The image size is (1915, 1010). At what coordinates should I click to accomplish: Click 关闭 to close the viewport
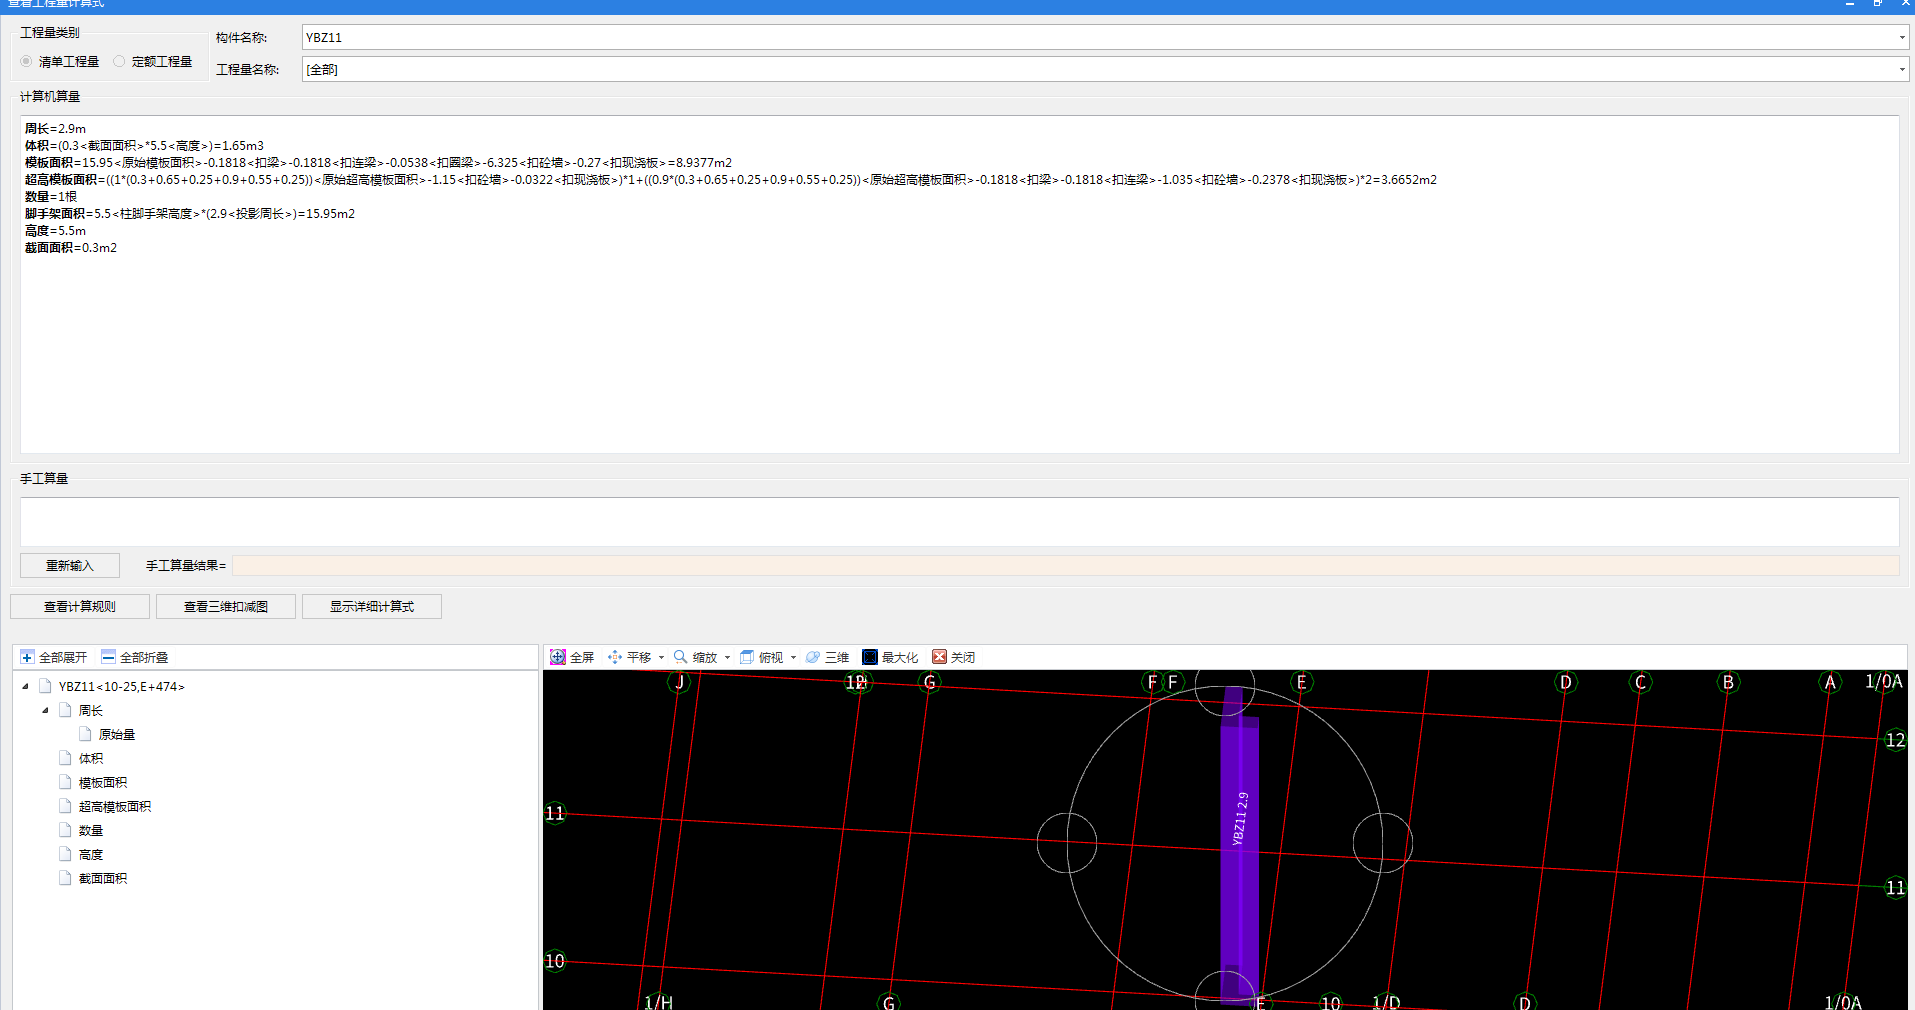click(x=953, y=657)
